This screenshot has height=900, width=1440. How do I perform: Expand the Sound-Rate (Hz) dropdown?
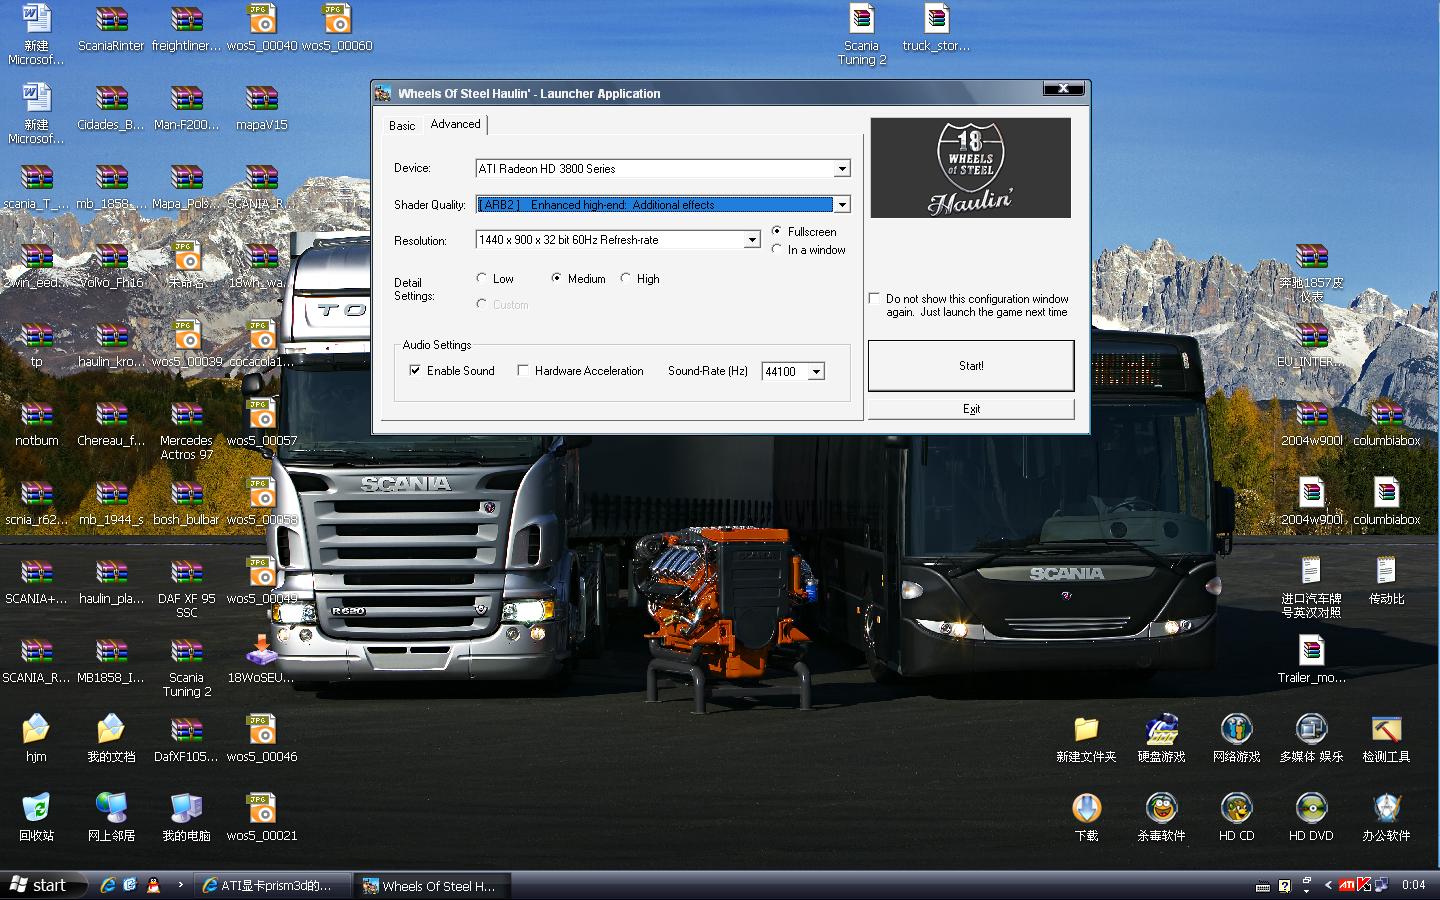tap(816, 372)
